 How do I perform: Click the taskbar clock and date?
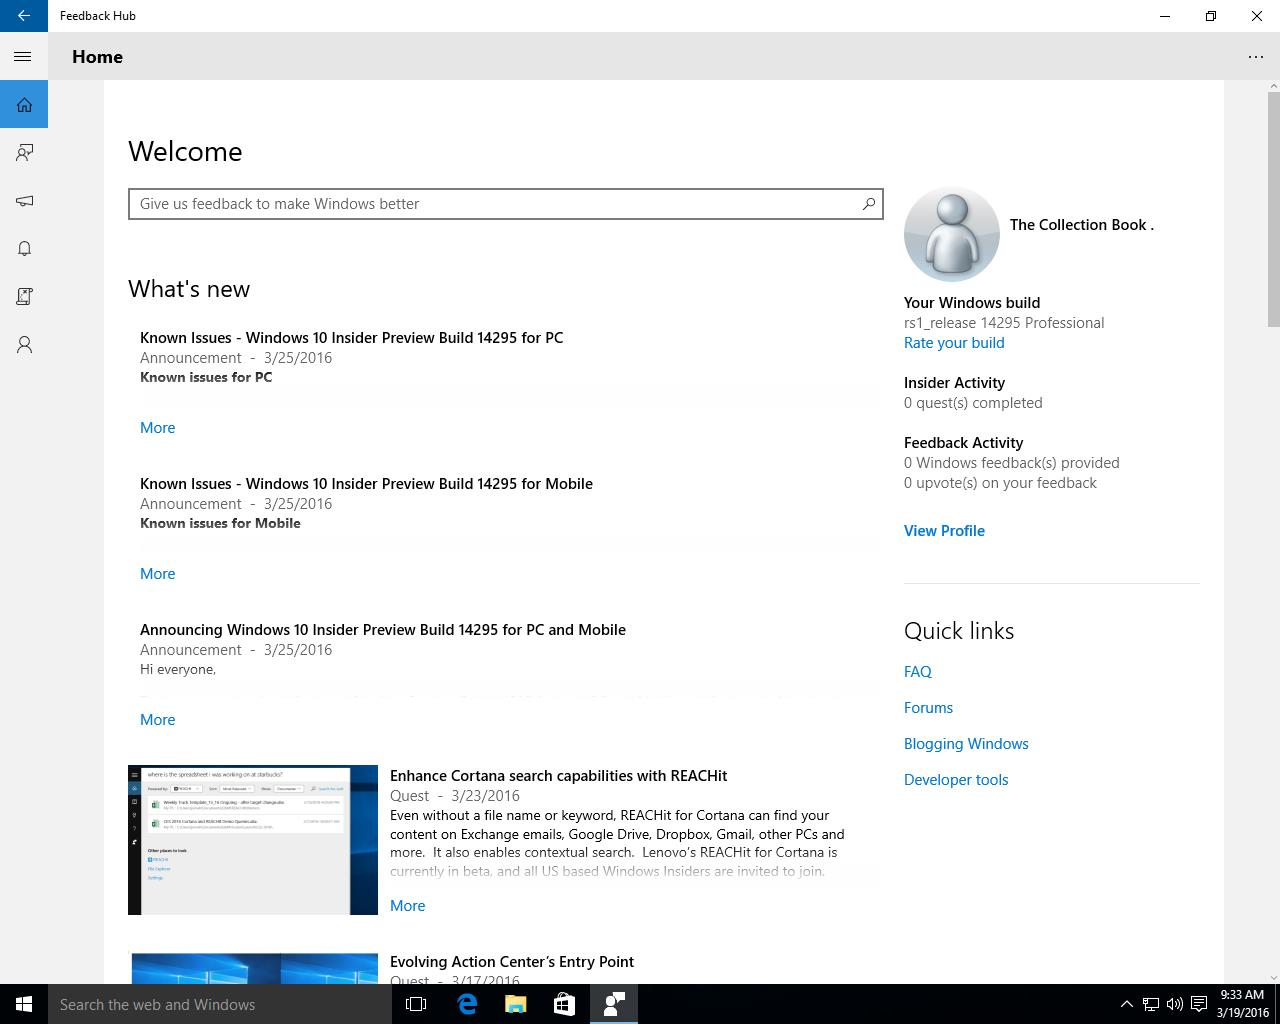pyautogui.click(x=1242, y=1004)
